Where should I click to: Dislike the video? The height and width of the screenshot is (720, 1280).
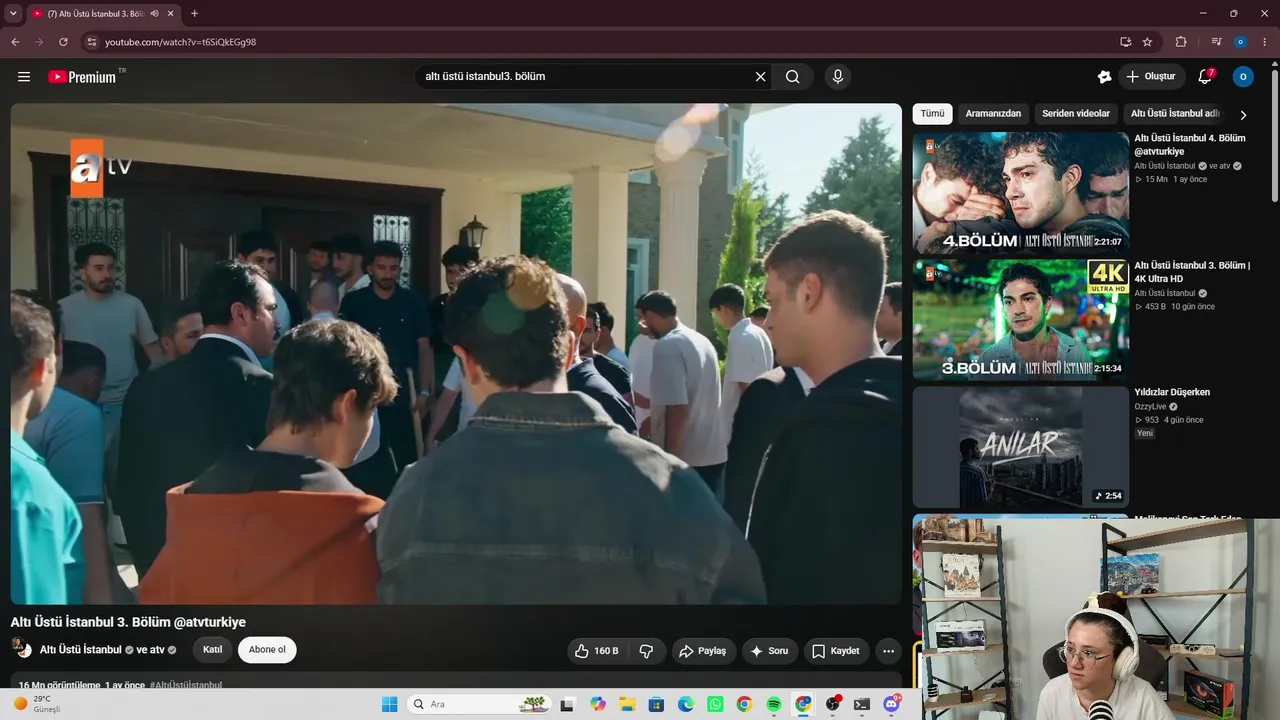(647, 651)
